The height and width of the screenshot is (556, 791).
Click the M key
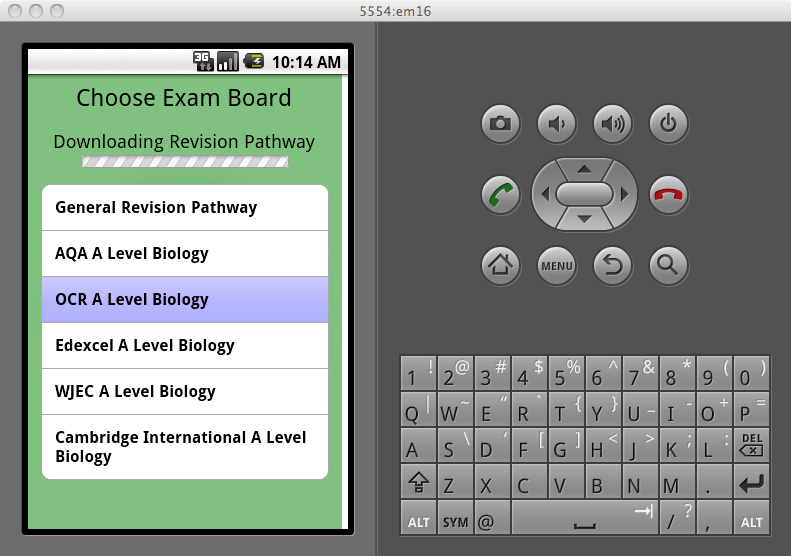pos(677,483)
